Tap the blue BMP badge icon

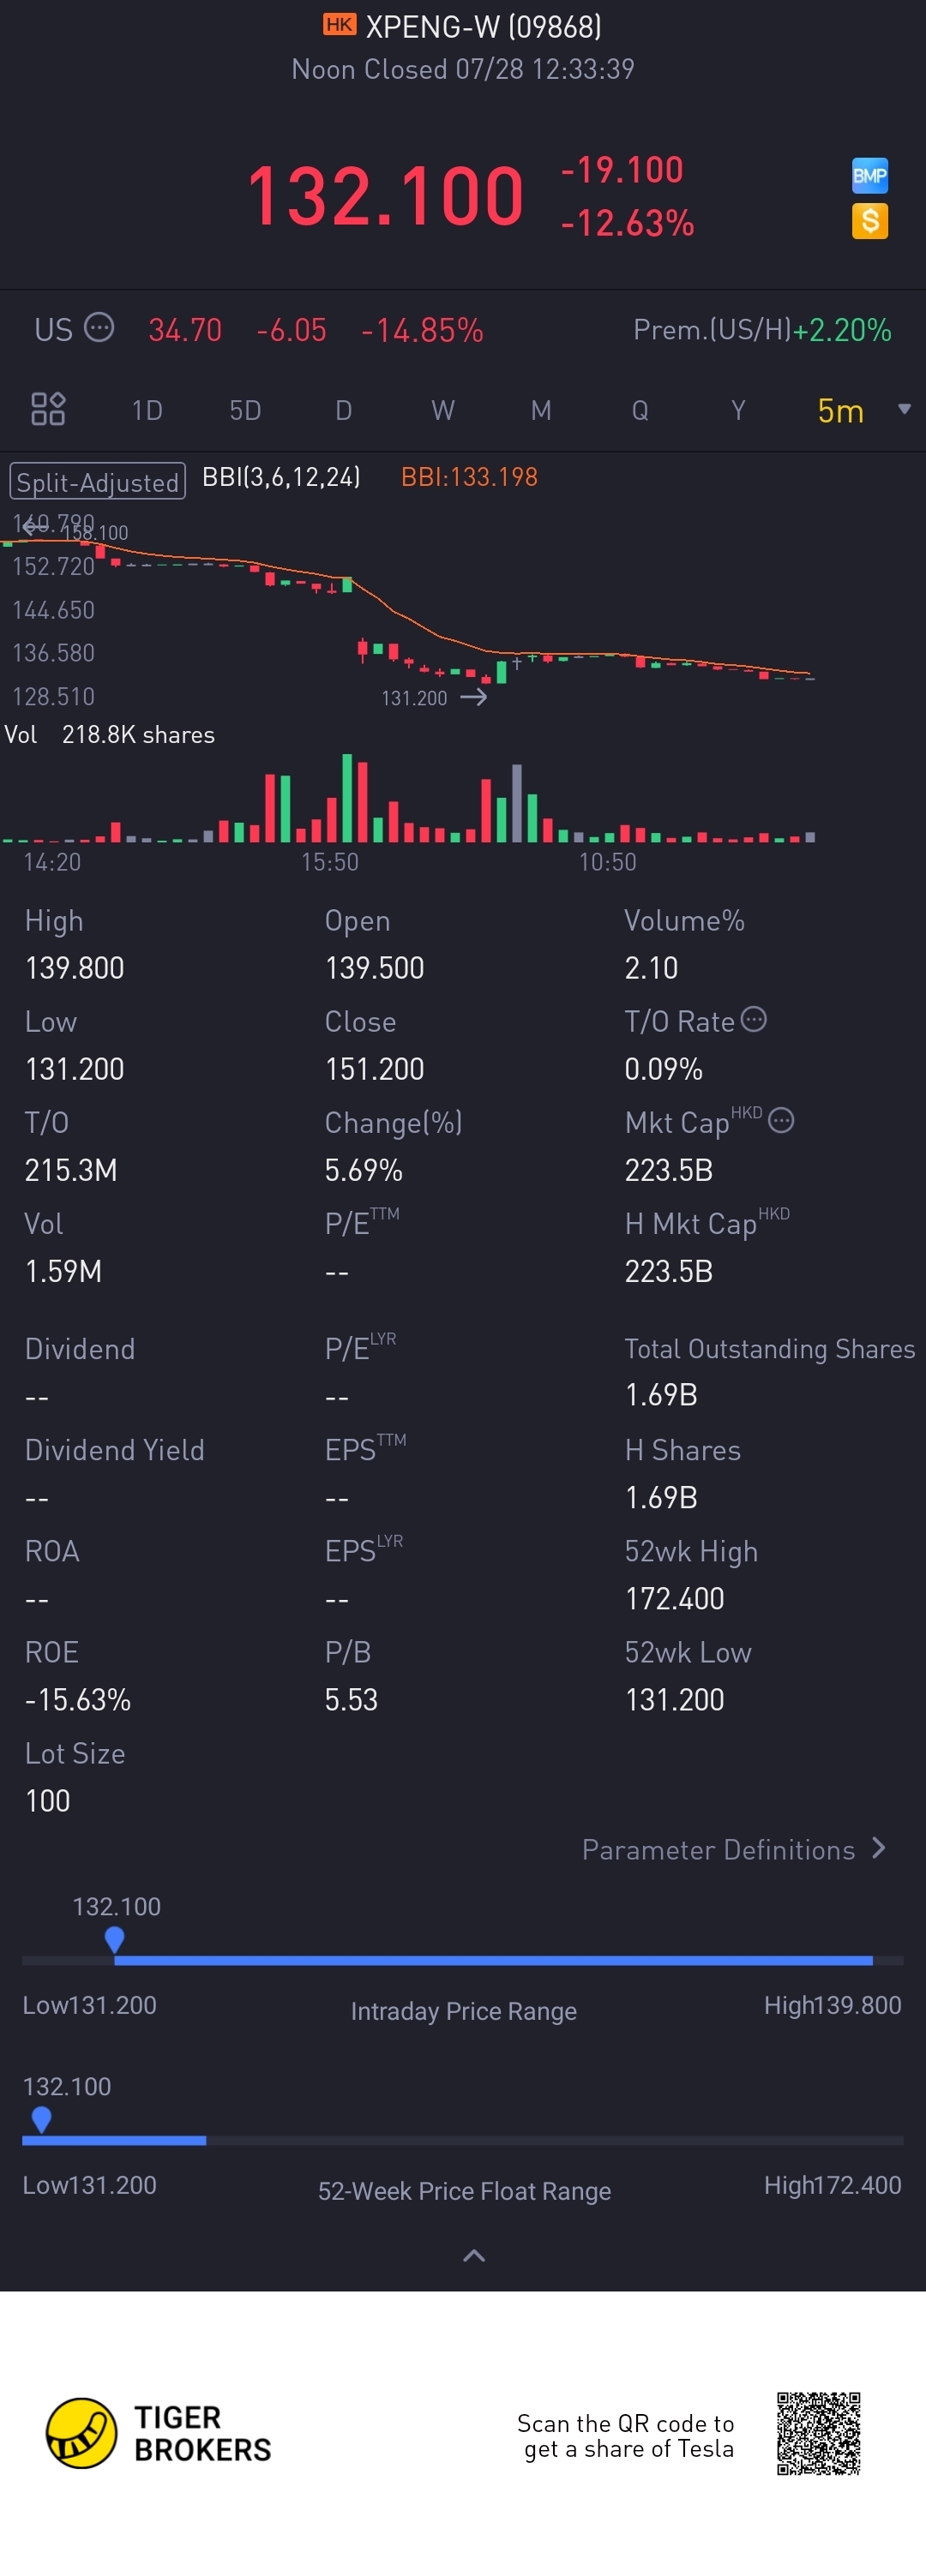[x=869, y=176]
